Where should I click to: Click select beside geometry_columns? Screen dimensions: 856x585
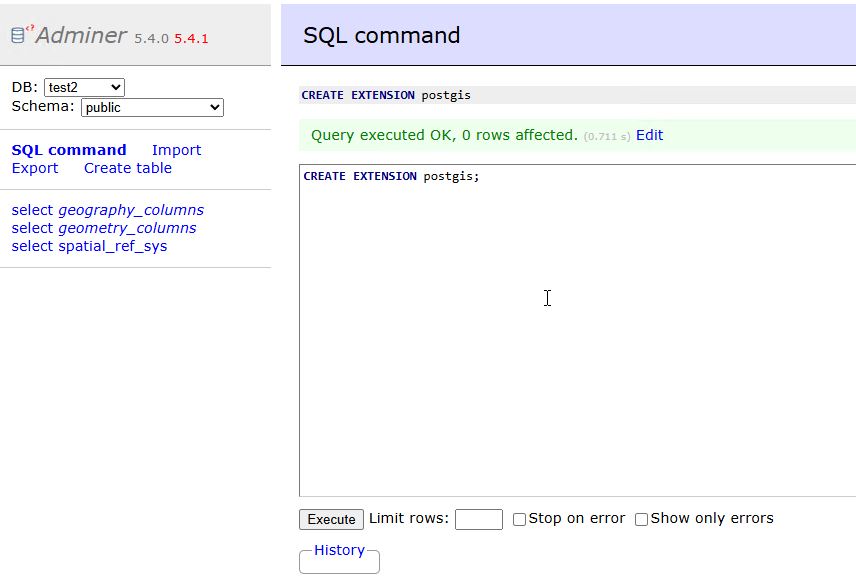point(32,228)
